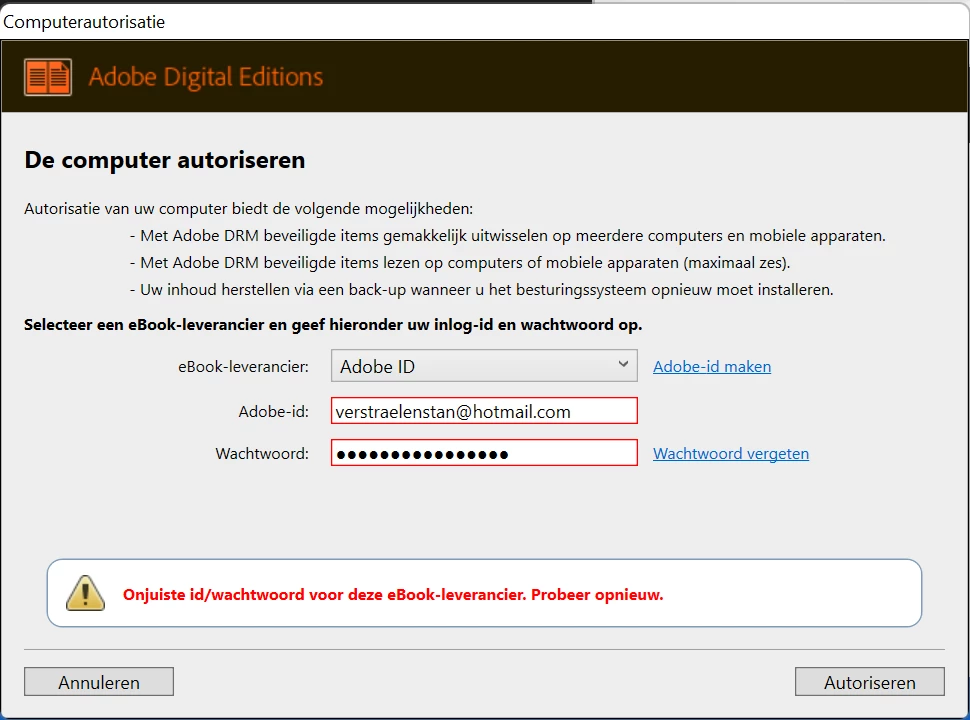Click the Autoriseren button
The height and width of the screenshot is (720, 970).
point(870,682)
